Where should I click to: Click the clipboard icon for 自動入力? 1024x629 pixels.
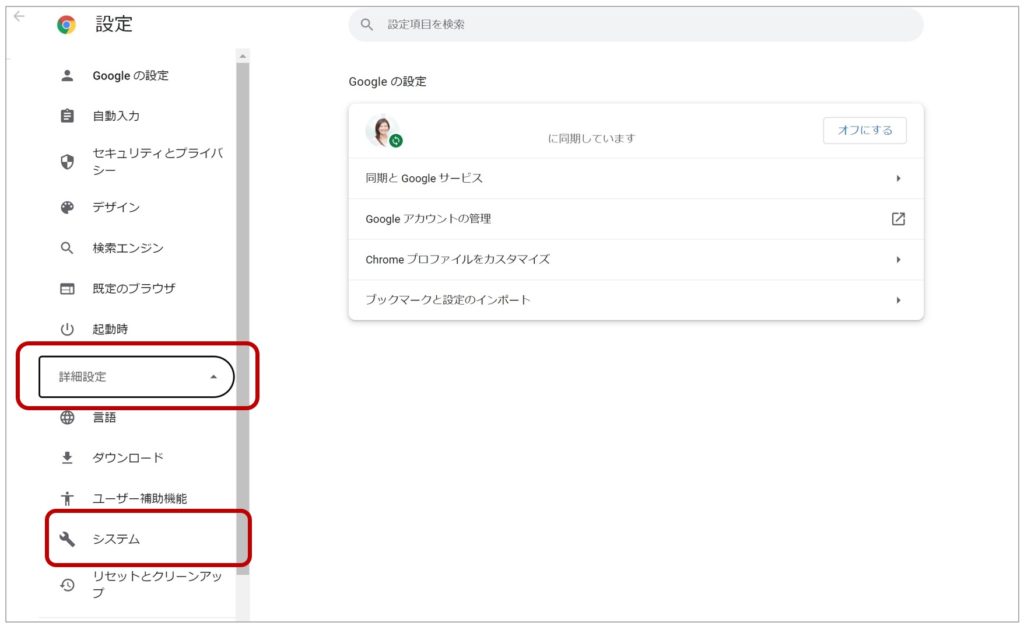pyautogui.click(x=67, y=116)
